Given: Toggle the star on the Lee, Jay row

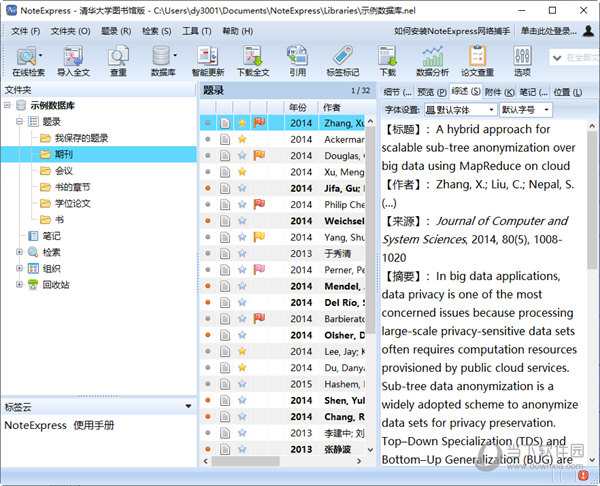Looking at the screenshot, I should (x=242, y=351).
